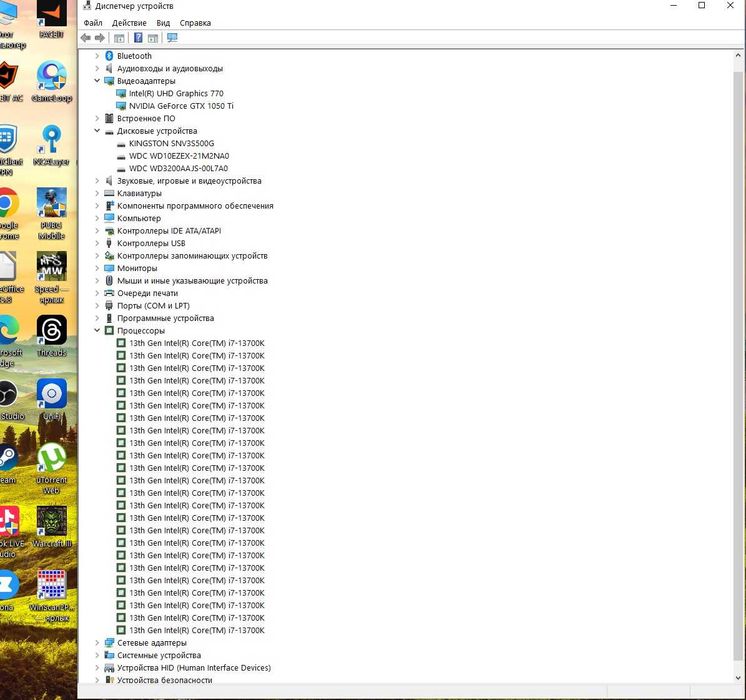Select Компоненты программного обеспечения category
This screenshot has width=746, height=700.
tap(195, 206)
